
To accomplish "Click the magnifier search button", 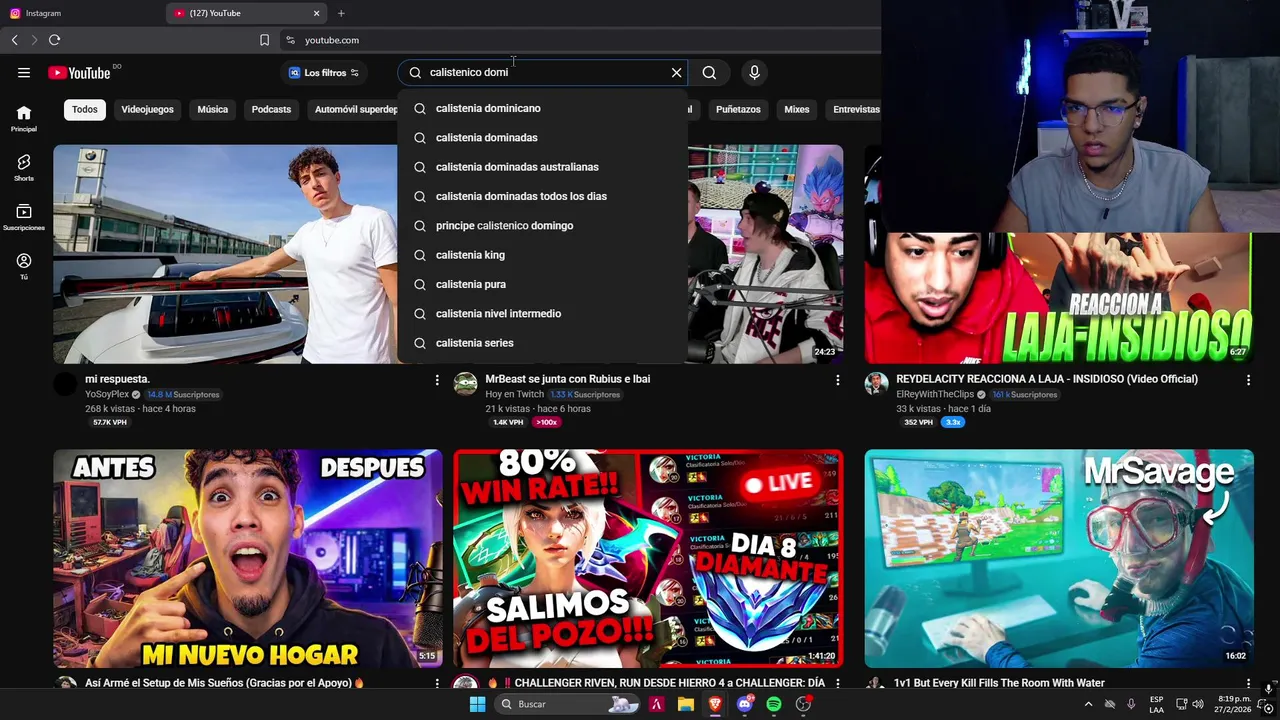I will point(709,72).
